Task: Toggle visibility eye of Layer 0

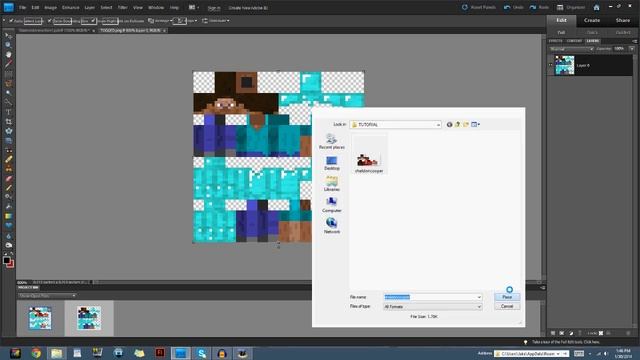Action: coord(550,65)
